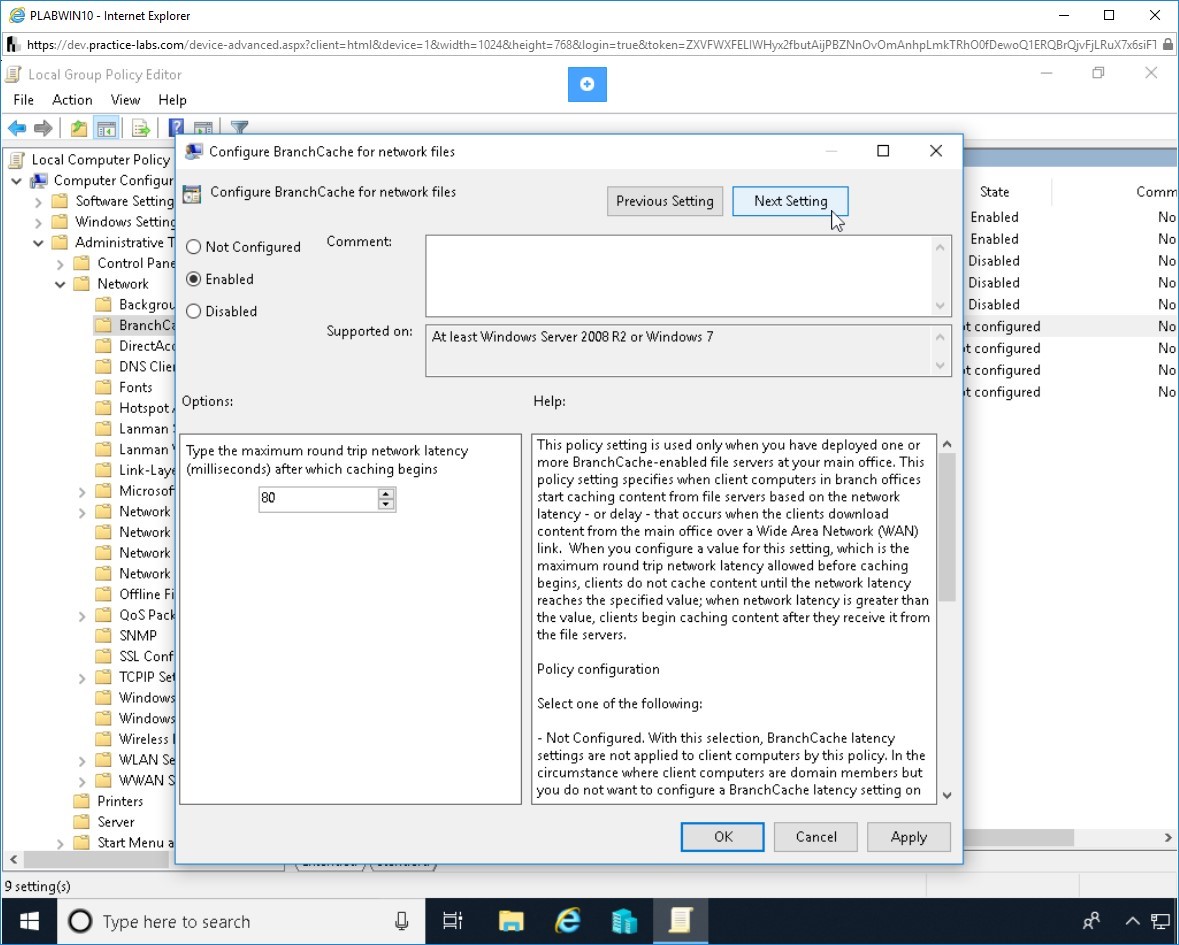Image resolution: width=1179 pixels, height=945 pixels.
Task: Open the File menu
Action: (x=23, y=100)
